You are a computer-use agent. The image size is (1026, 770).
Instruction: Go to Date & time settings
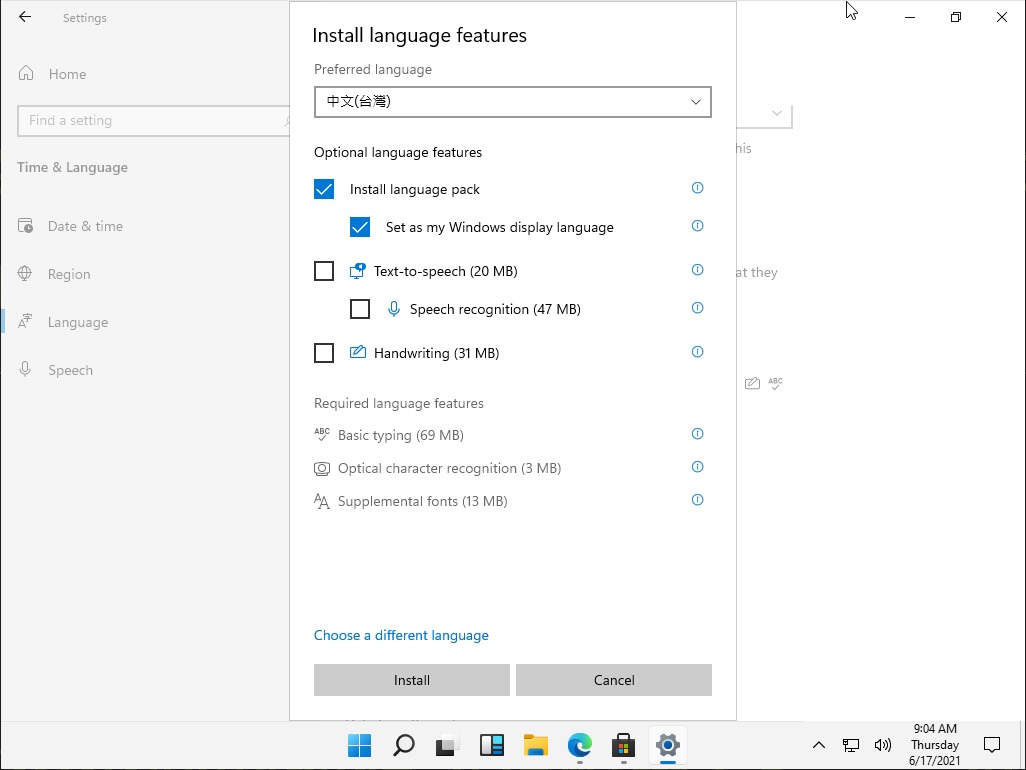(x=85, y=226)
